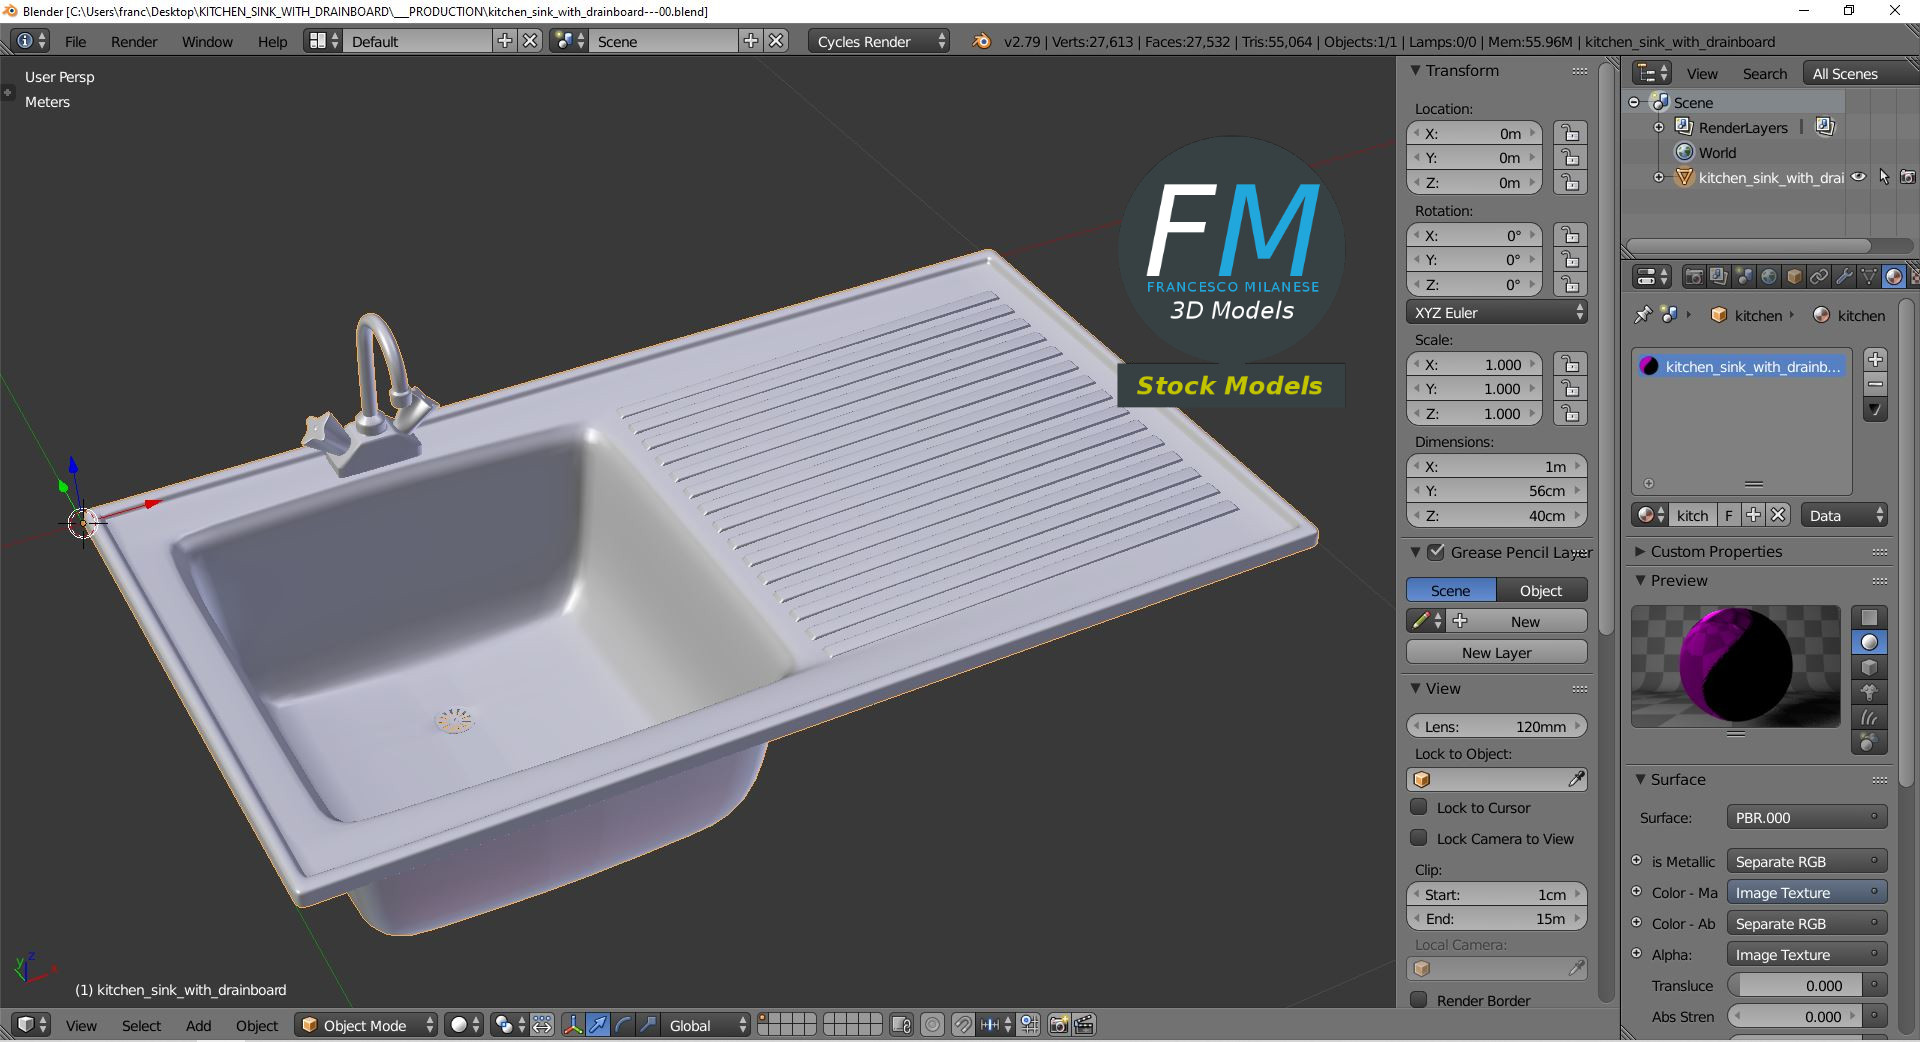Open the Object Data mesh properties tab

[x=1869, y=276]
